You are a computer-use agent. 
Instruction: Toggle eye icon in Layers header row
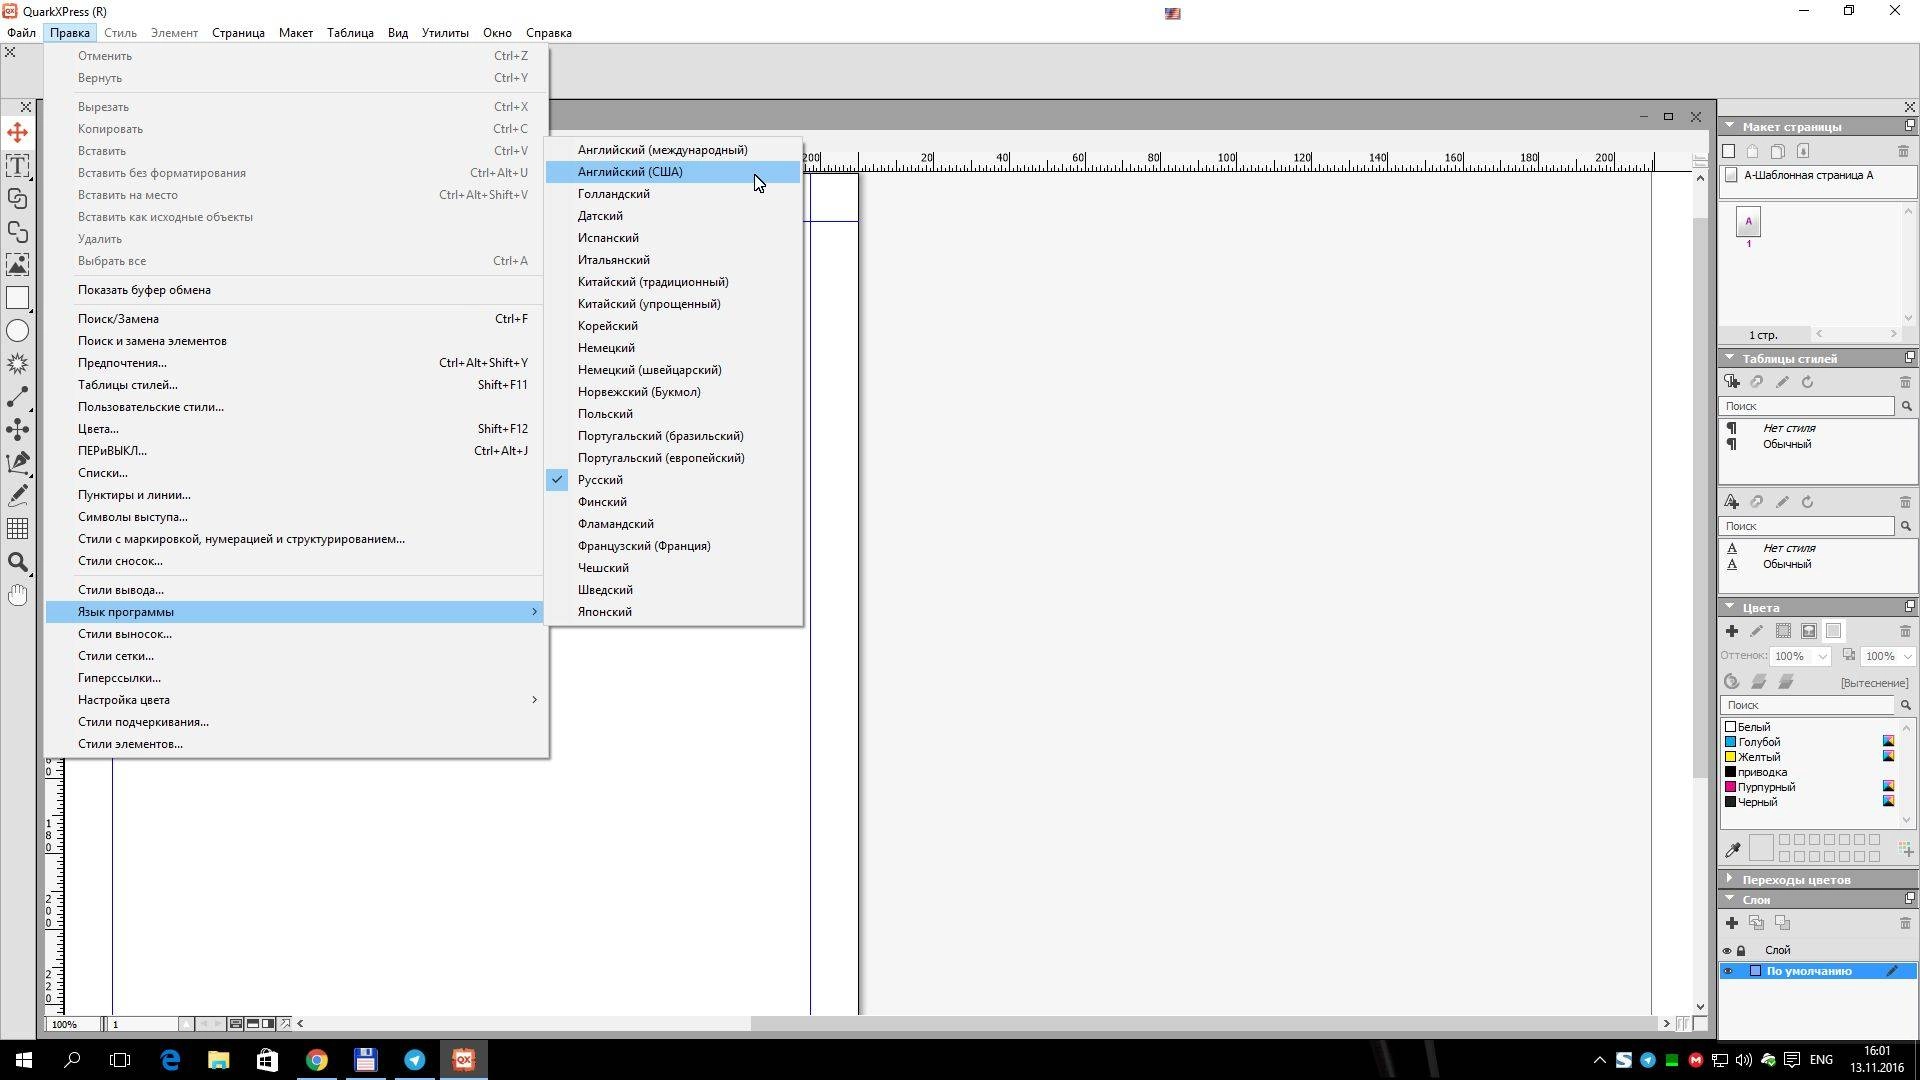click(1727, 951)
